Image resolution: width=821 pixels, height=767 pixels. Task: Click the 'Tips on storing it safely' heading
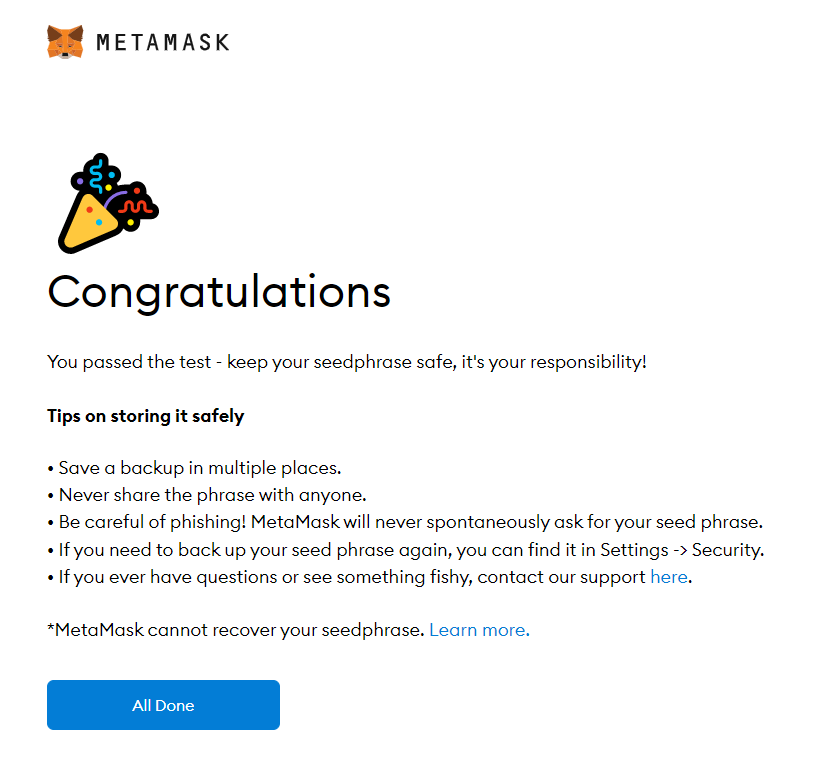click(145, 416)
